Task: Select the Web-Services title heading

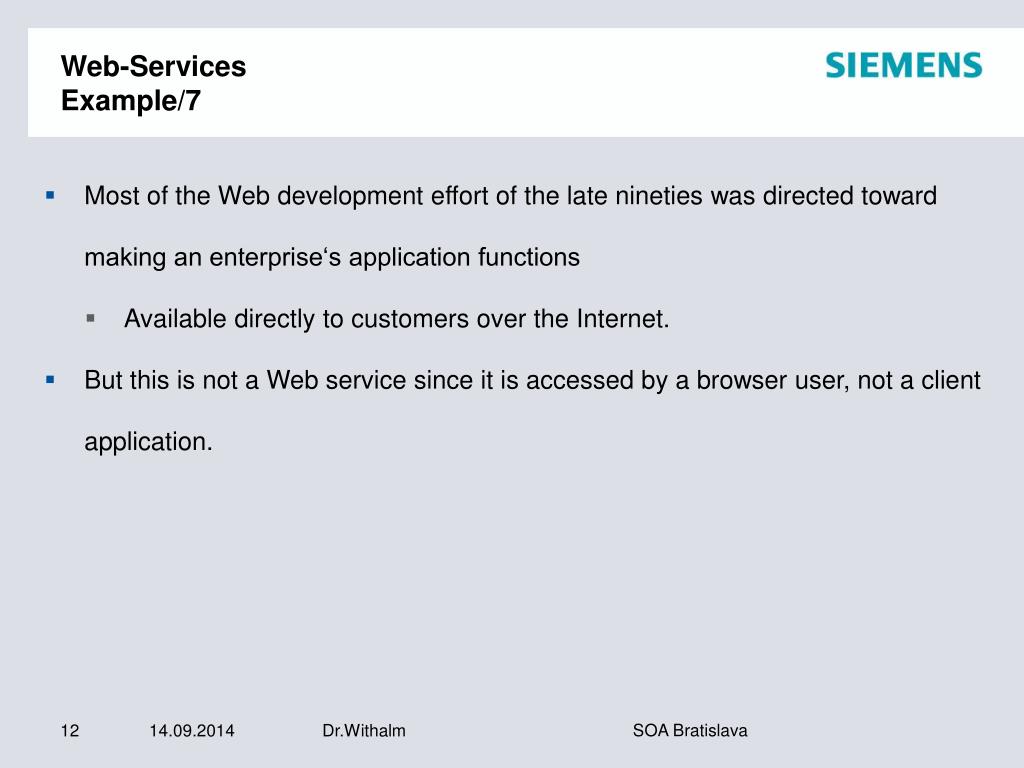Action: tap(153, 67)
